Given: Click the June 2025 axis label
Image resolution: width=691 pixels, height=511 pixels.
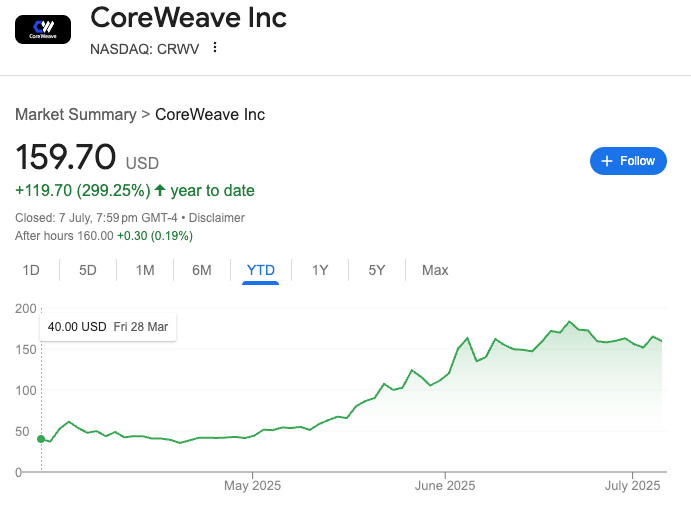Looking at the screenshot, I should (445, 486).
